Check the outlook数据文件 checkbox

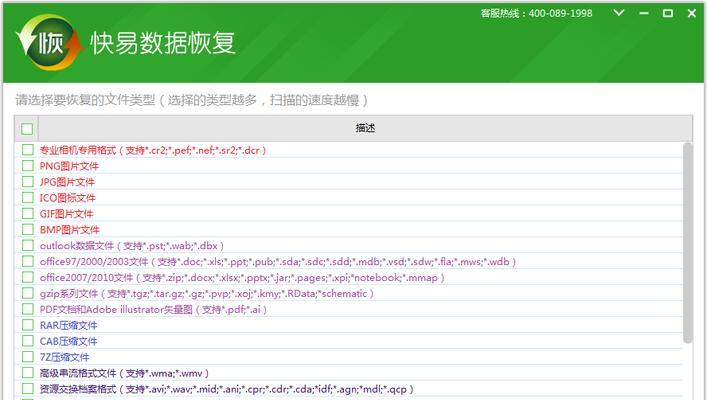28,245
